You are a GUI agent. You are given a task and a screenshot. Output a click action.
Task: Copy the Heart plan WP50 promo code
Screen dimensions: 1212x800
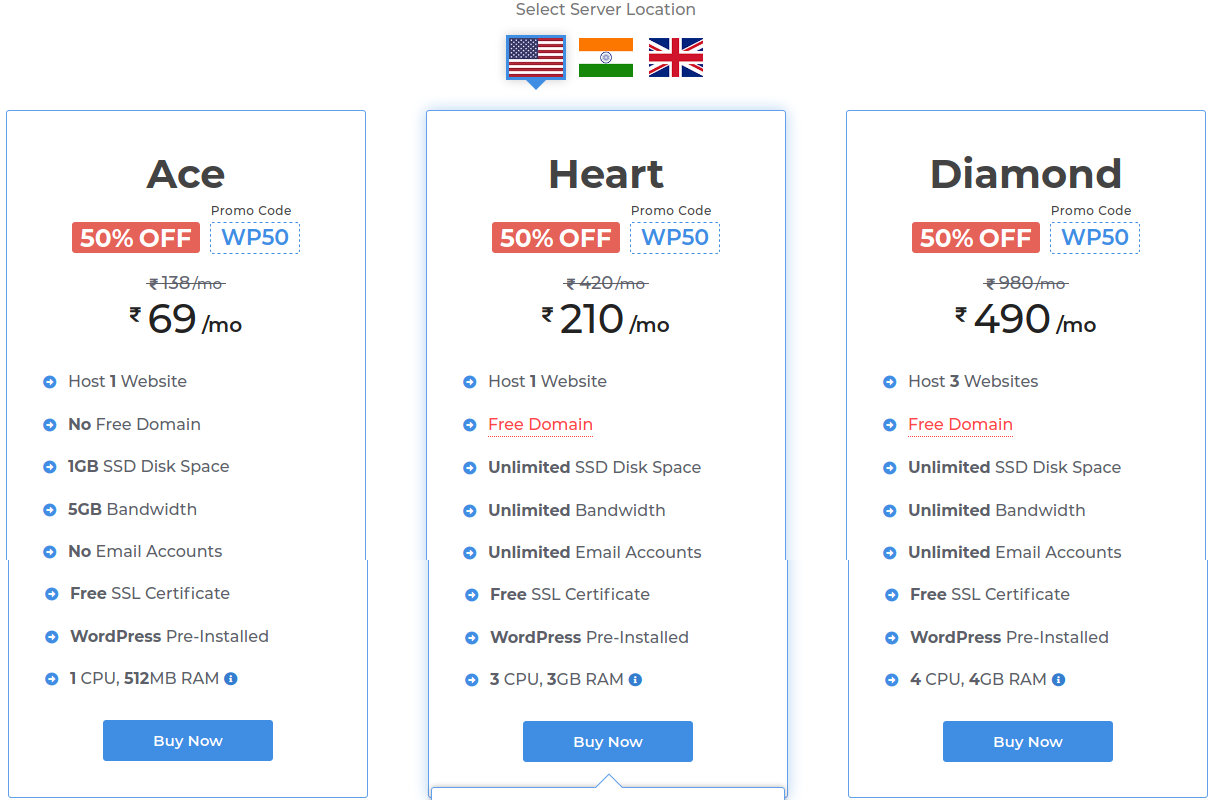[x=675, y=238]
